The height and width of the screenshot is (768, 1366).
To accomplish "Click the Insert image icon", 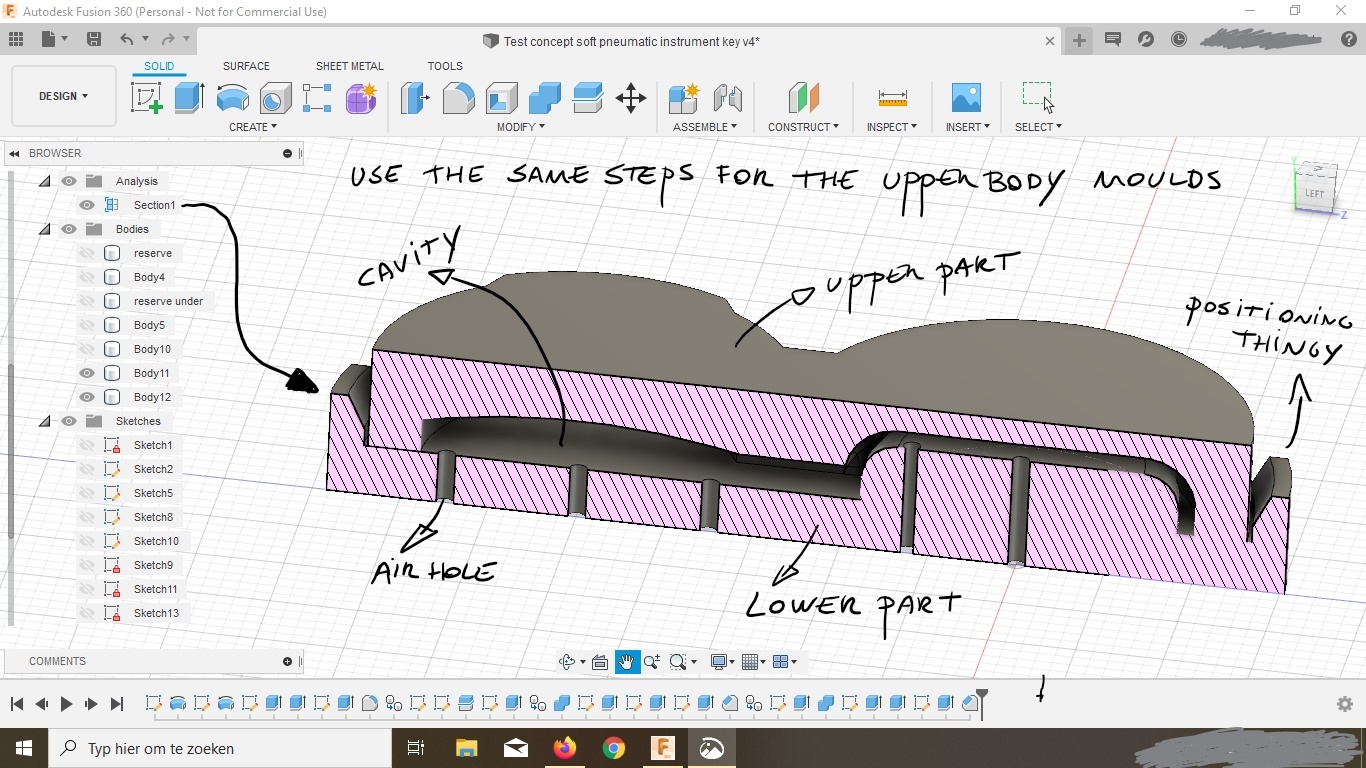I will (x=966, y=98).
